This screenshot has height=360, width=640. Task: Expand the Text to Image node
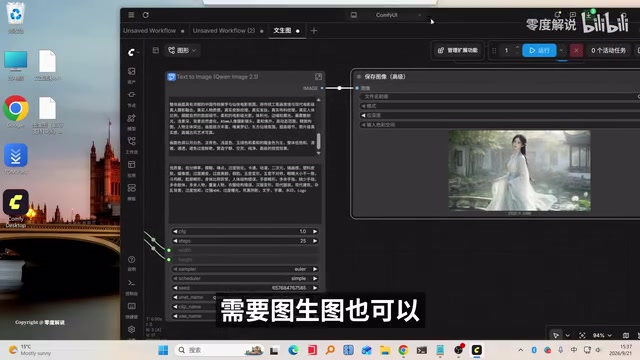(x=318, y=76)
